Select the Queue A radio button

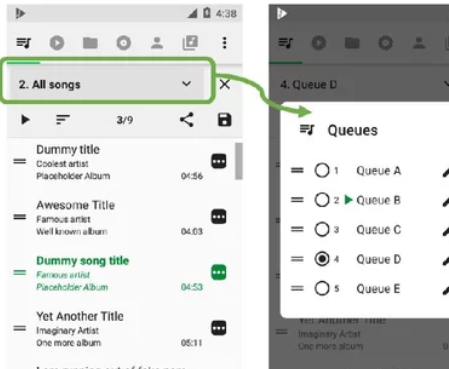(x=322, y=170)
